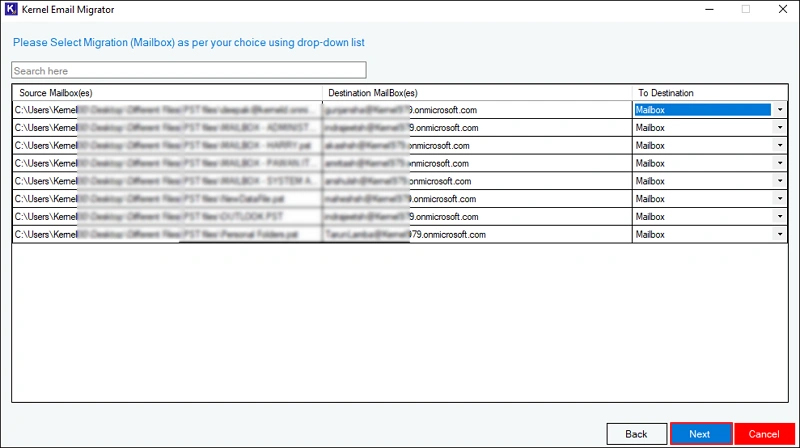This screenshot has width=800, height=448.
Task: Click destination mailbox in MAILBOX - PAWAN IT row
Action: coord(477,163)
